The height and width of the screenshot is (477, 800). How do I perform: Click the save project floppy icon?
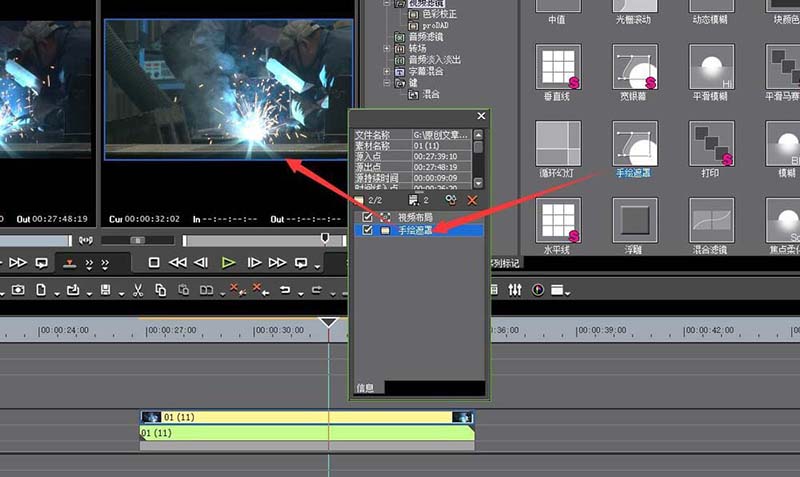[x=105, y=290]
